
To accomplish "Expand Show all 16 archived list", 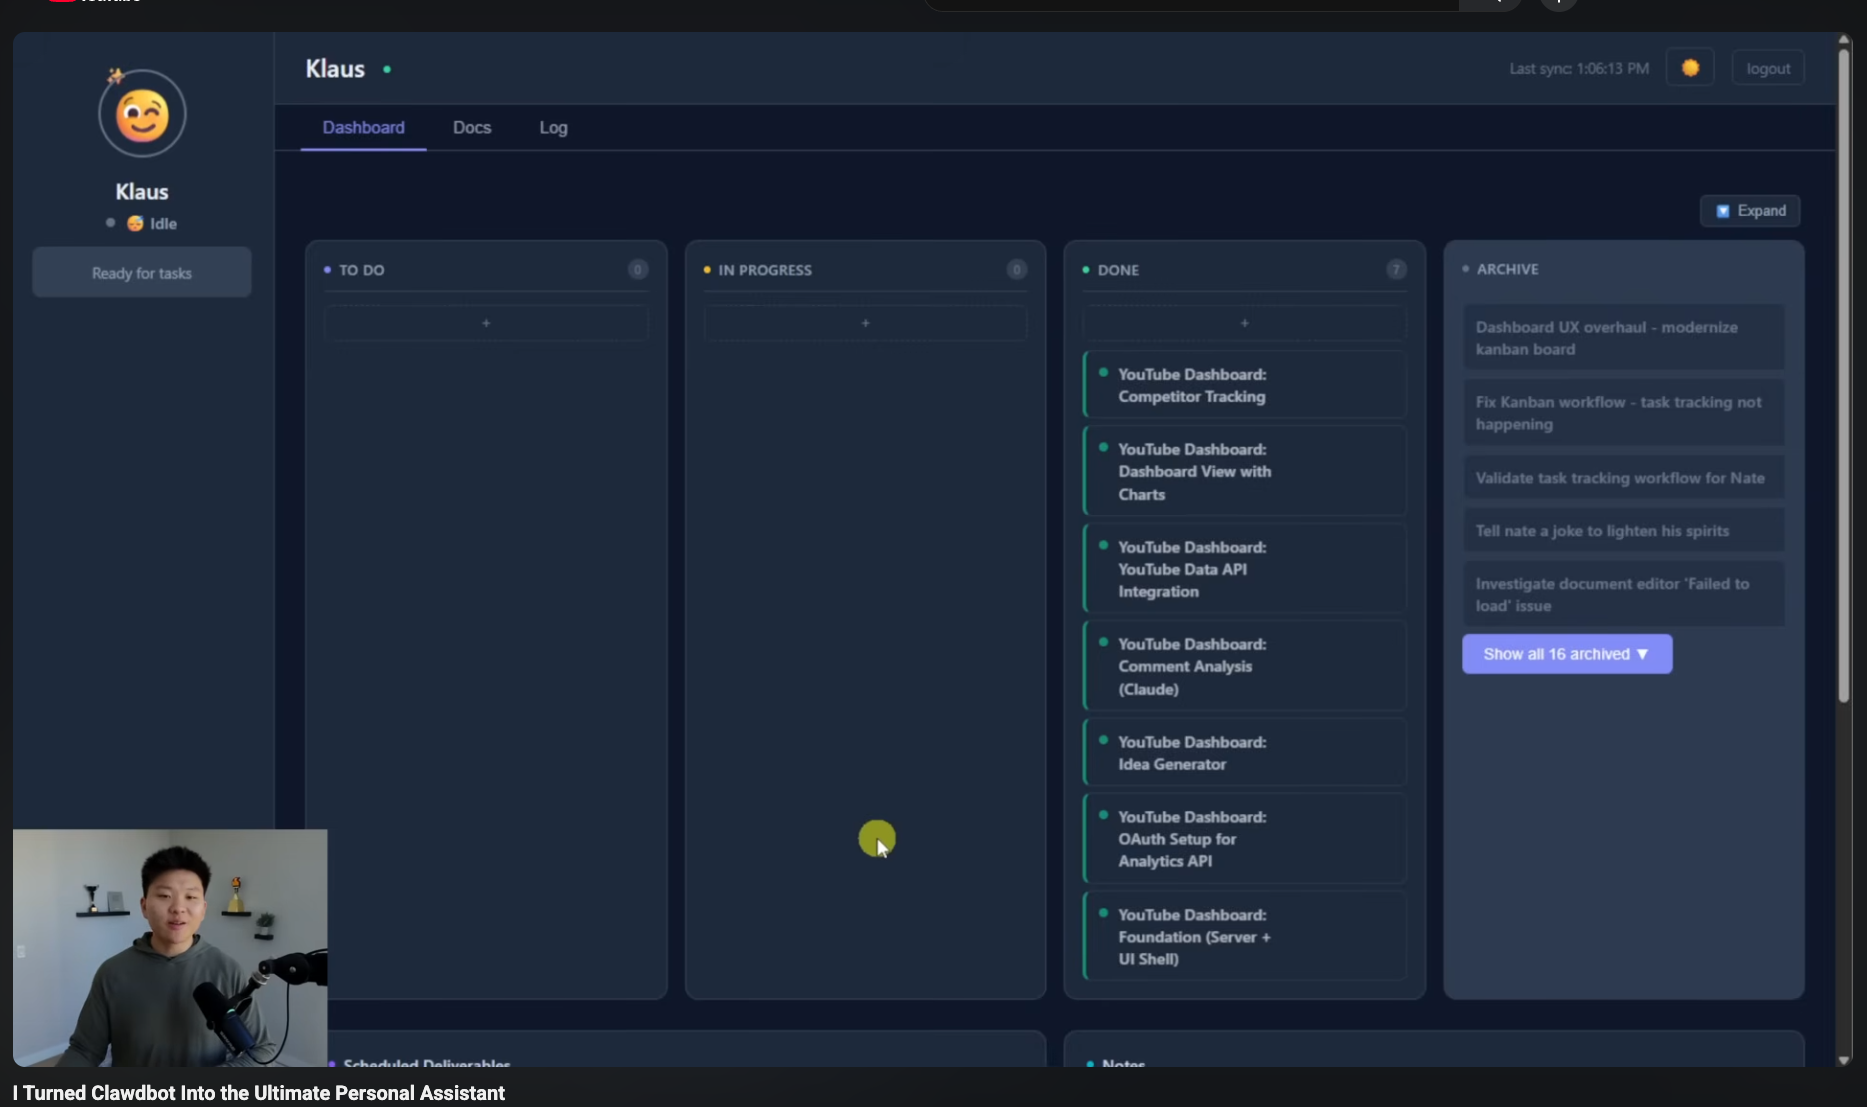I will (x=1566, y=654).
